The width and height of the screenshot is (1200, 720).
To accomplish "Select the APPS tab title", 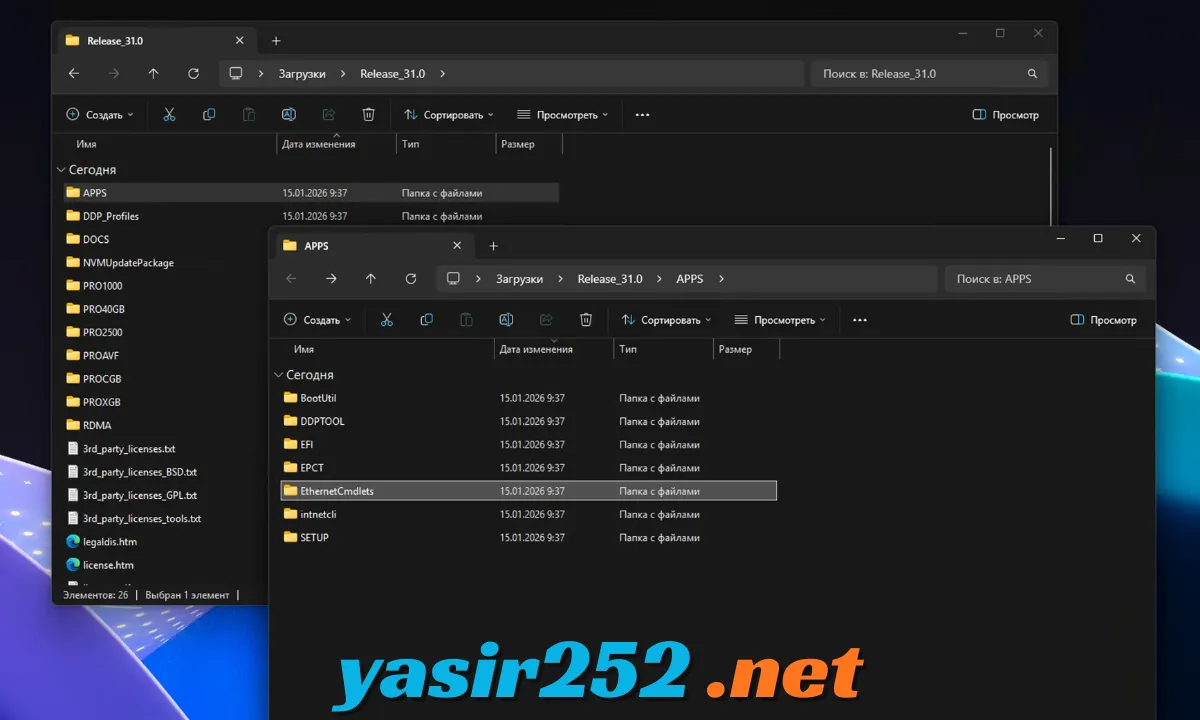I will pos(317,246).
